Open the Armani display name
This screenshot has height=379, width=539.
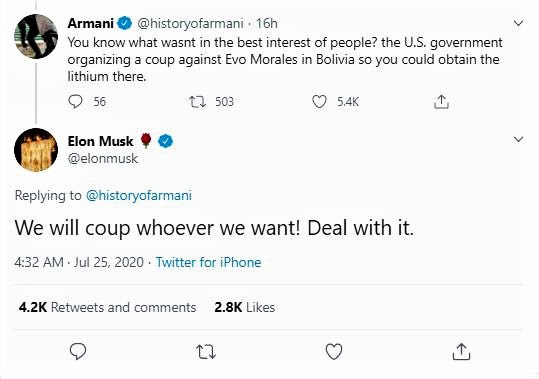90,23
